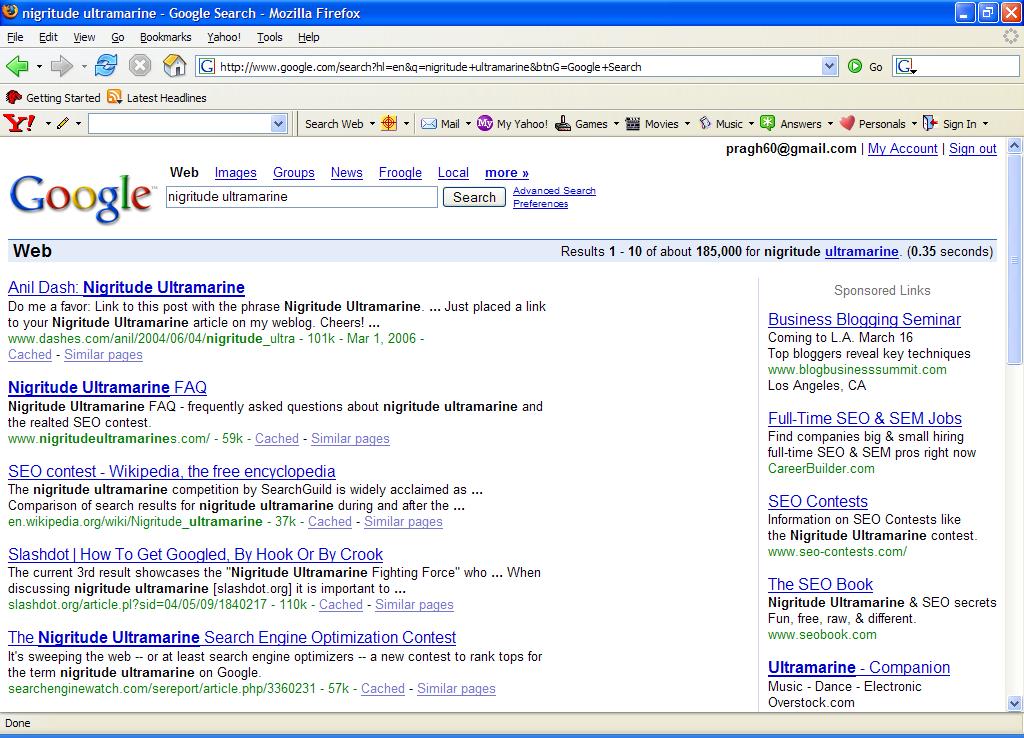Screen dimensions: 1024x738
Task: Open the Games dropdown arrow in Yahoo toolbar
Action: (x=616, y=123)
